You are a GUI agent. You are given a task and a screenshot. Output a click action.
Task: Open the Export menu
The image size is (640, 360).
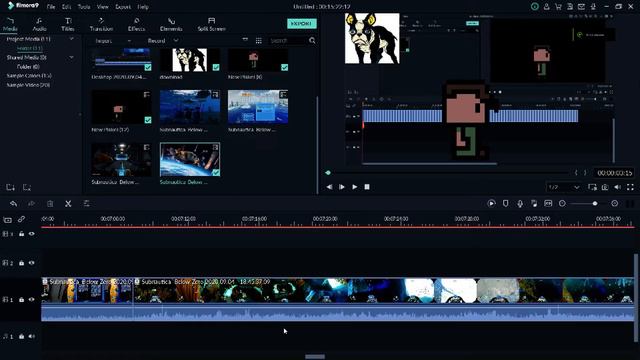coord(123,7)
